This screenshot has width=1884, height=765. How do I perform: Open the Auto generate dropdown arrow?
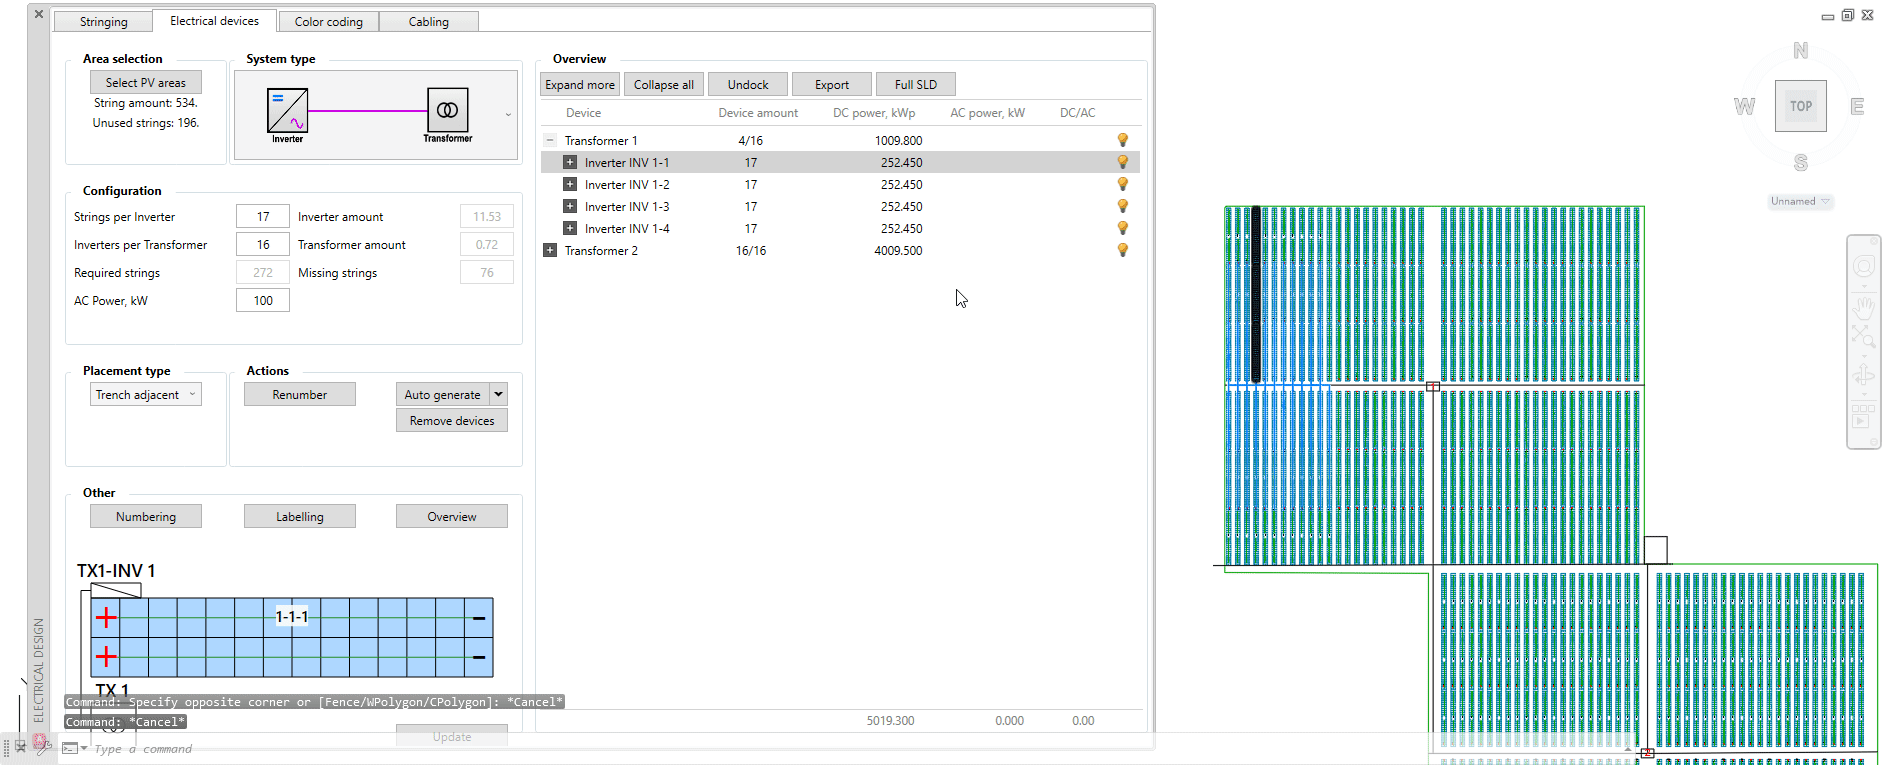click(498, 394)
